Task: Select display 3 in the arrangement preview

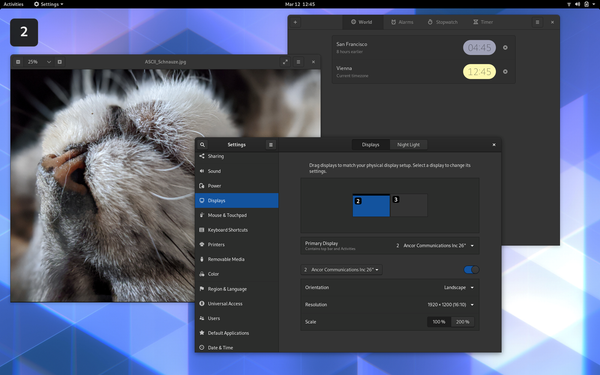Action: click(409, 205)
